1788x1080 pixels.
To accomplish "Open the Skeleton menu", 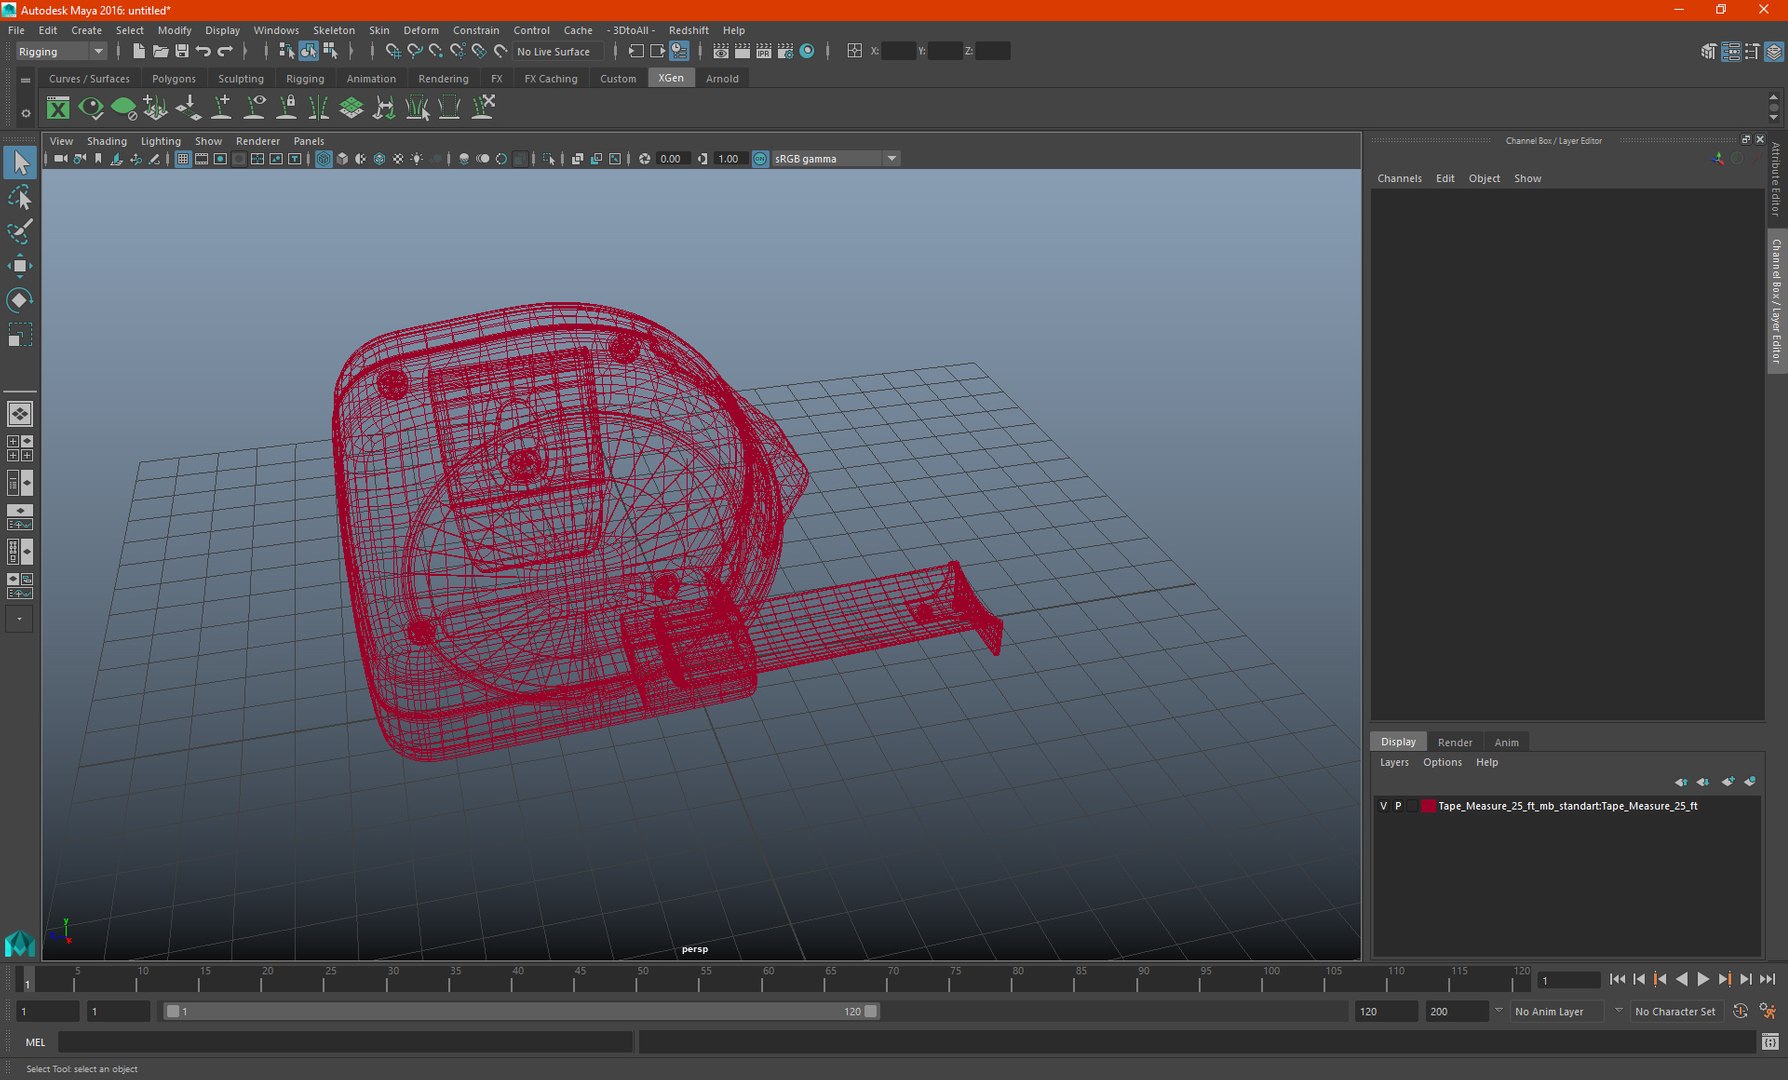I will [334, 30].
